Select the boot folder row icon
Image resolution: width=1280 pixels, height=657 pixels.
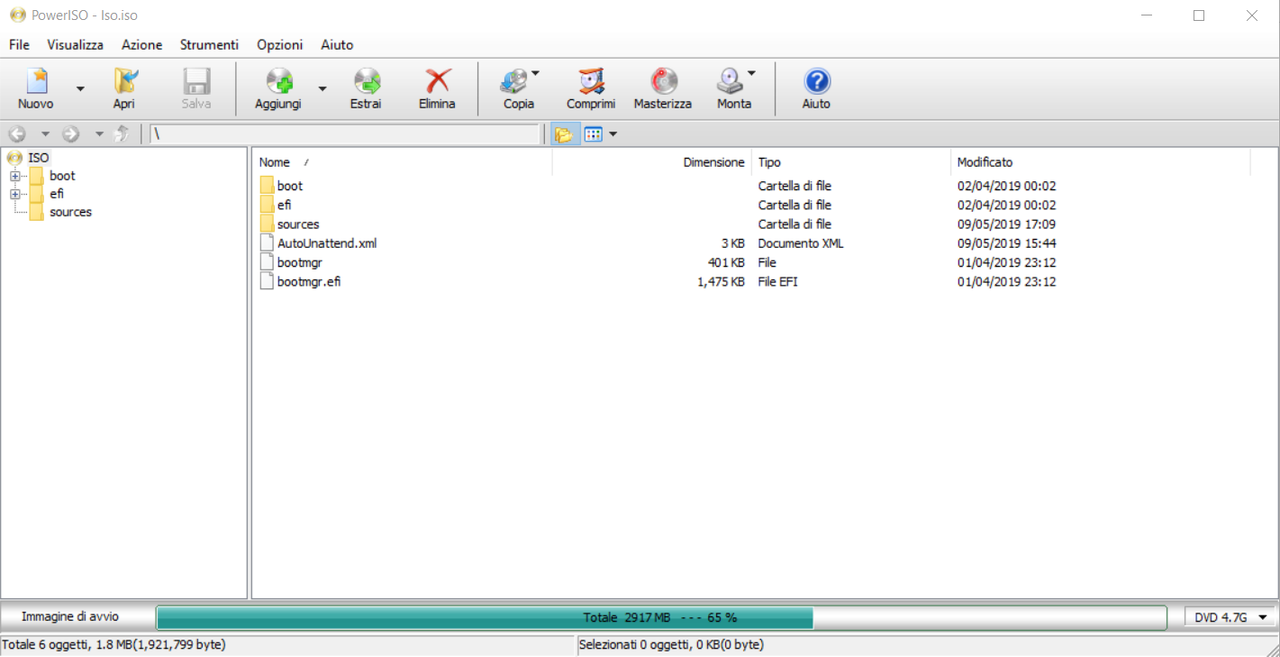(267, 186)
